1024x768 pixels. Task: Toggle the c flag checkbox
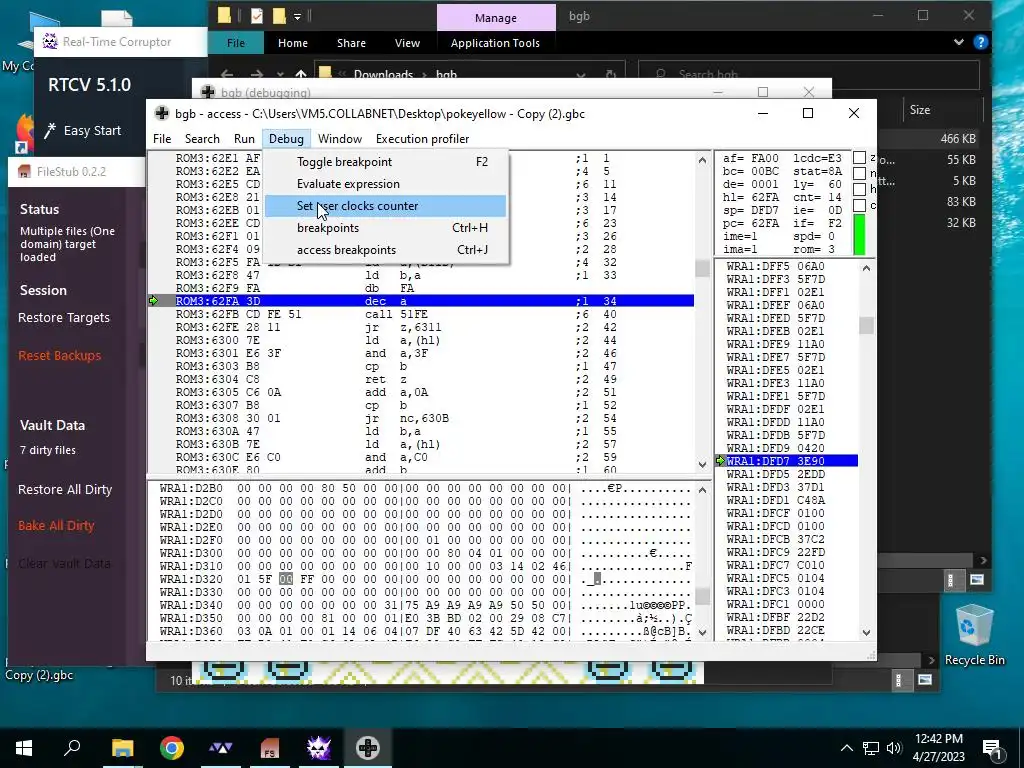[x=859, y=205]
